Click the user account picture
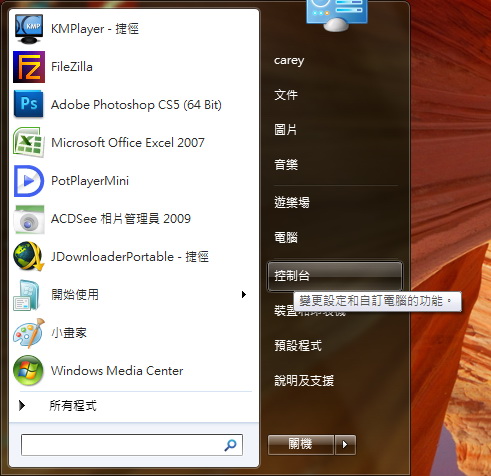The image size is (491, 476). click(x=337, y=15)
